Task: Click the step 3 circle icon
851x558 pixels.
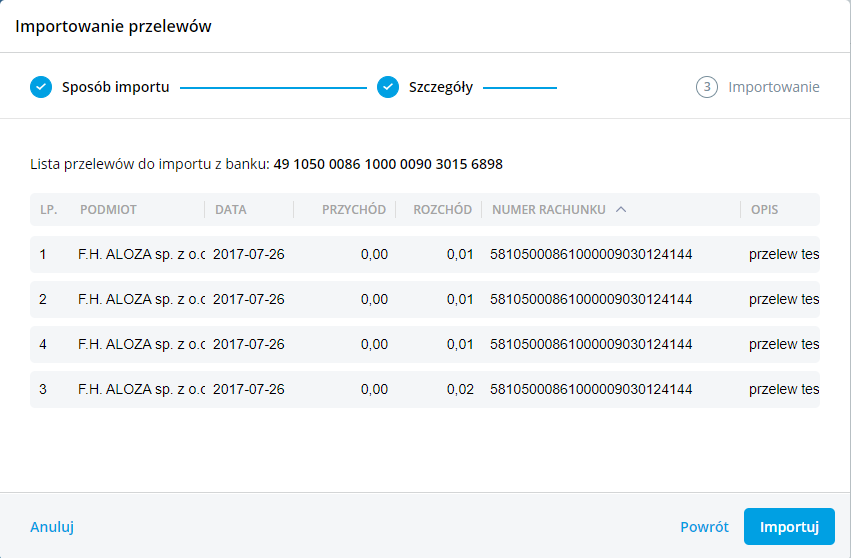Action: 707,87
